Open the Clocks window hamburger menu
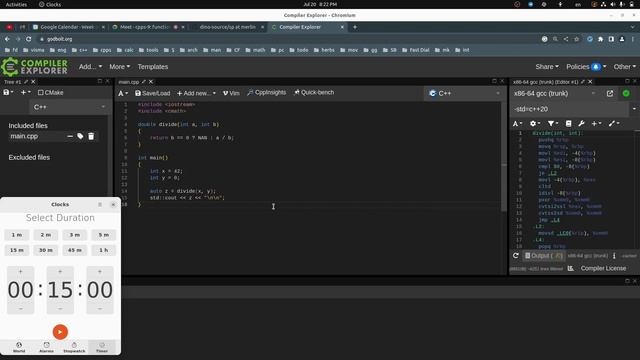 [x=100, y=204]
